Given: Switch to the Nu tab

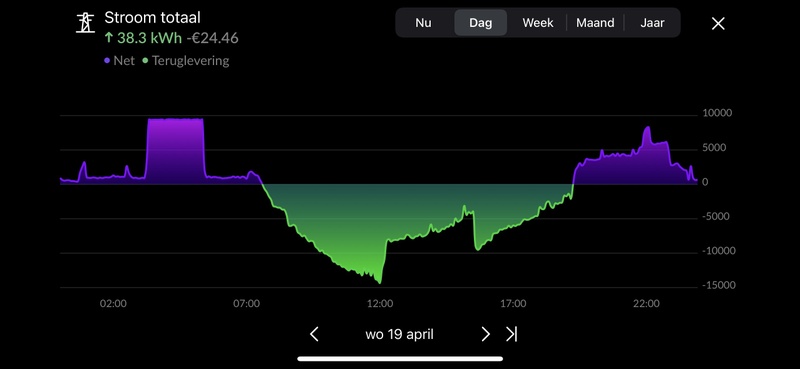Looking at the screenshot, I should pos(423,23).
